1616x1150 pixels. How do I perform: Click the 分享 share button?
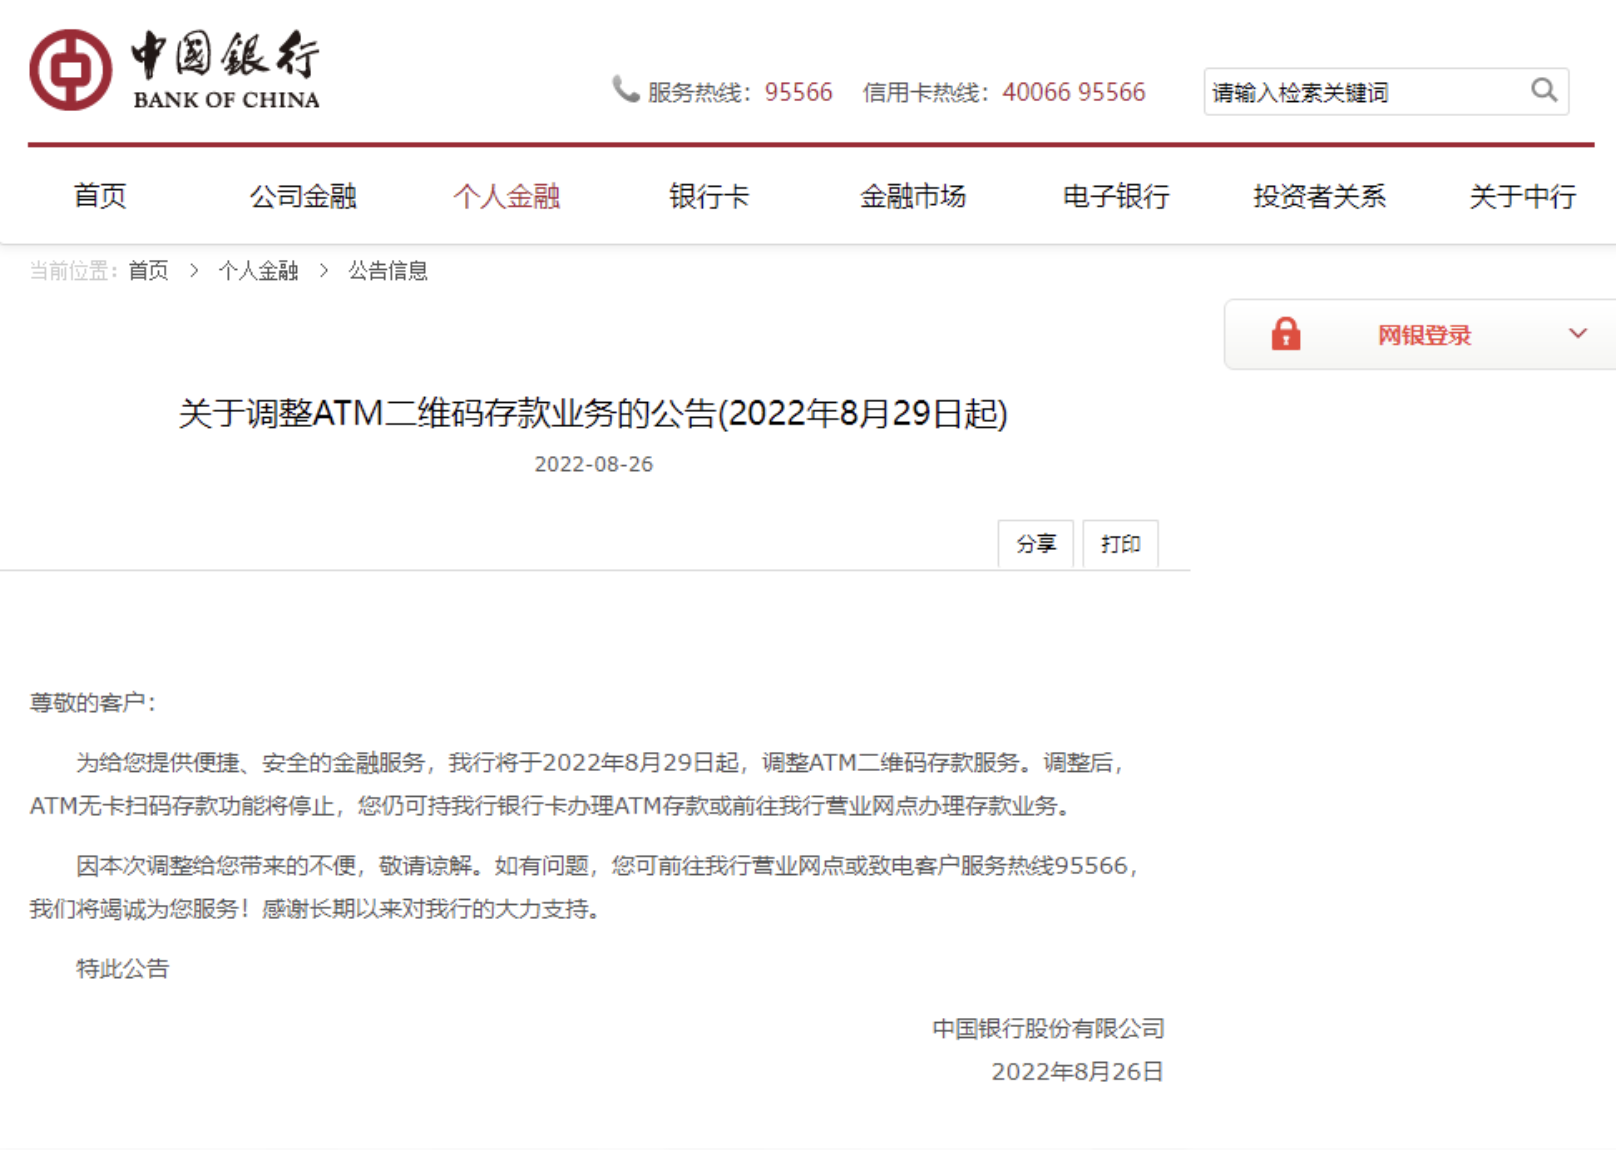(1035, 544)
